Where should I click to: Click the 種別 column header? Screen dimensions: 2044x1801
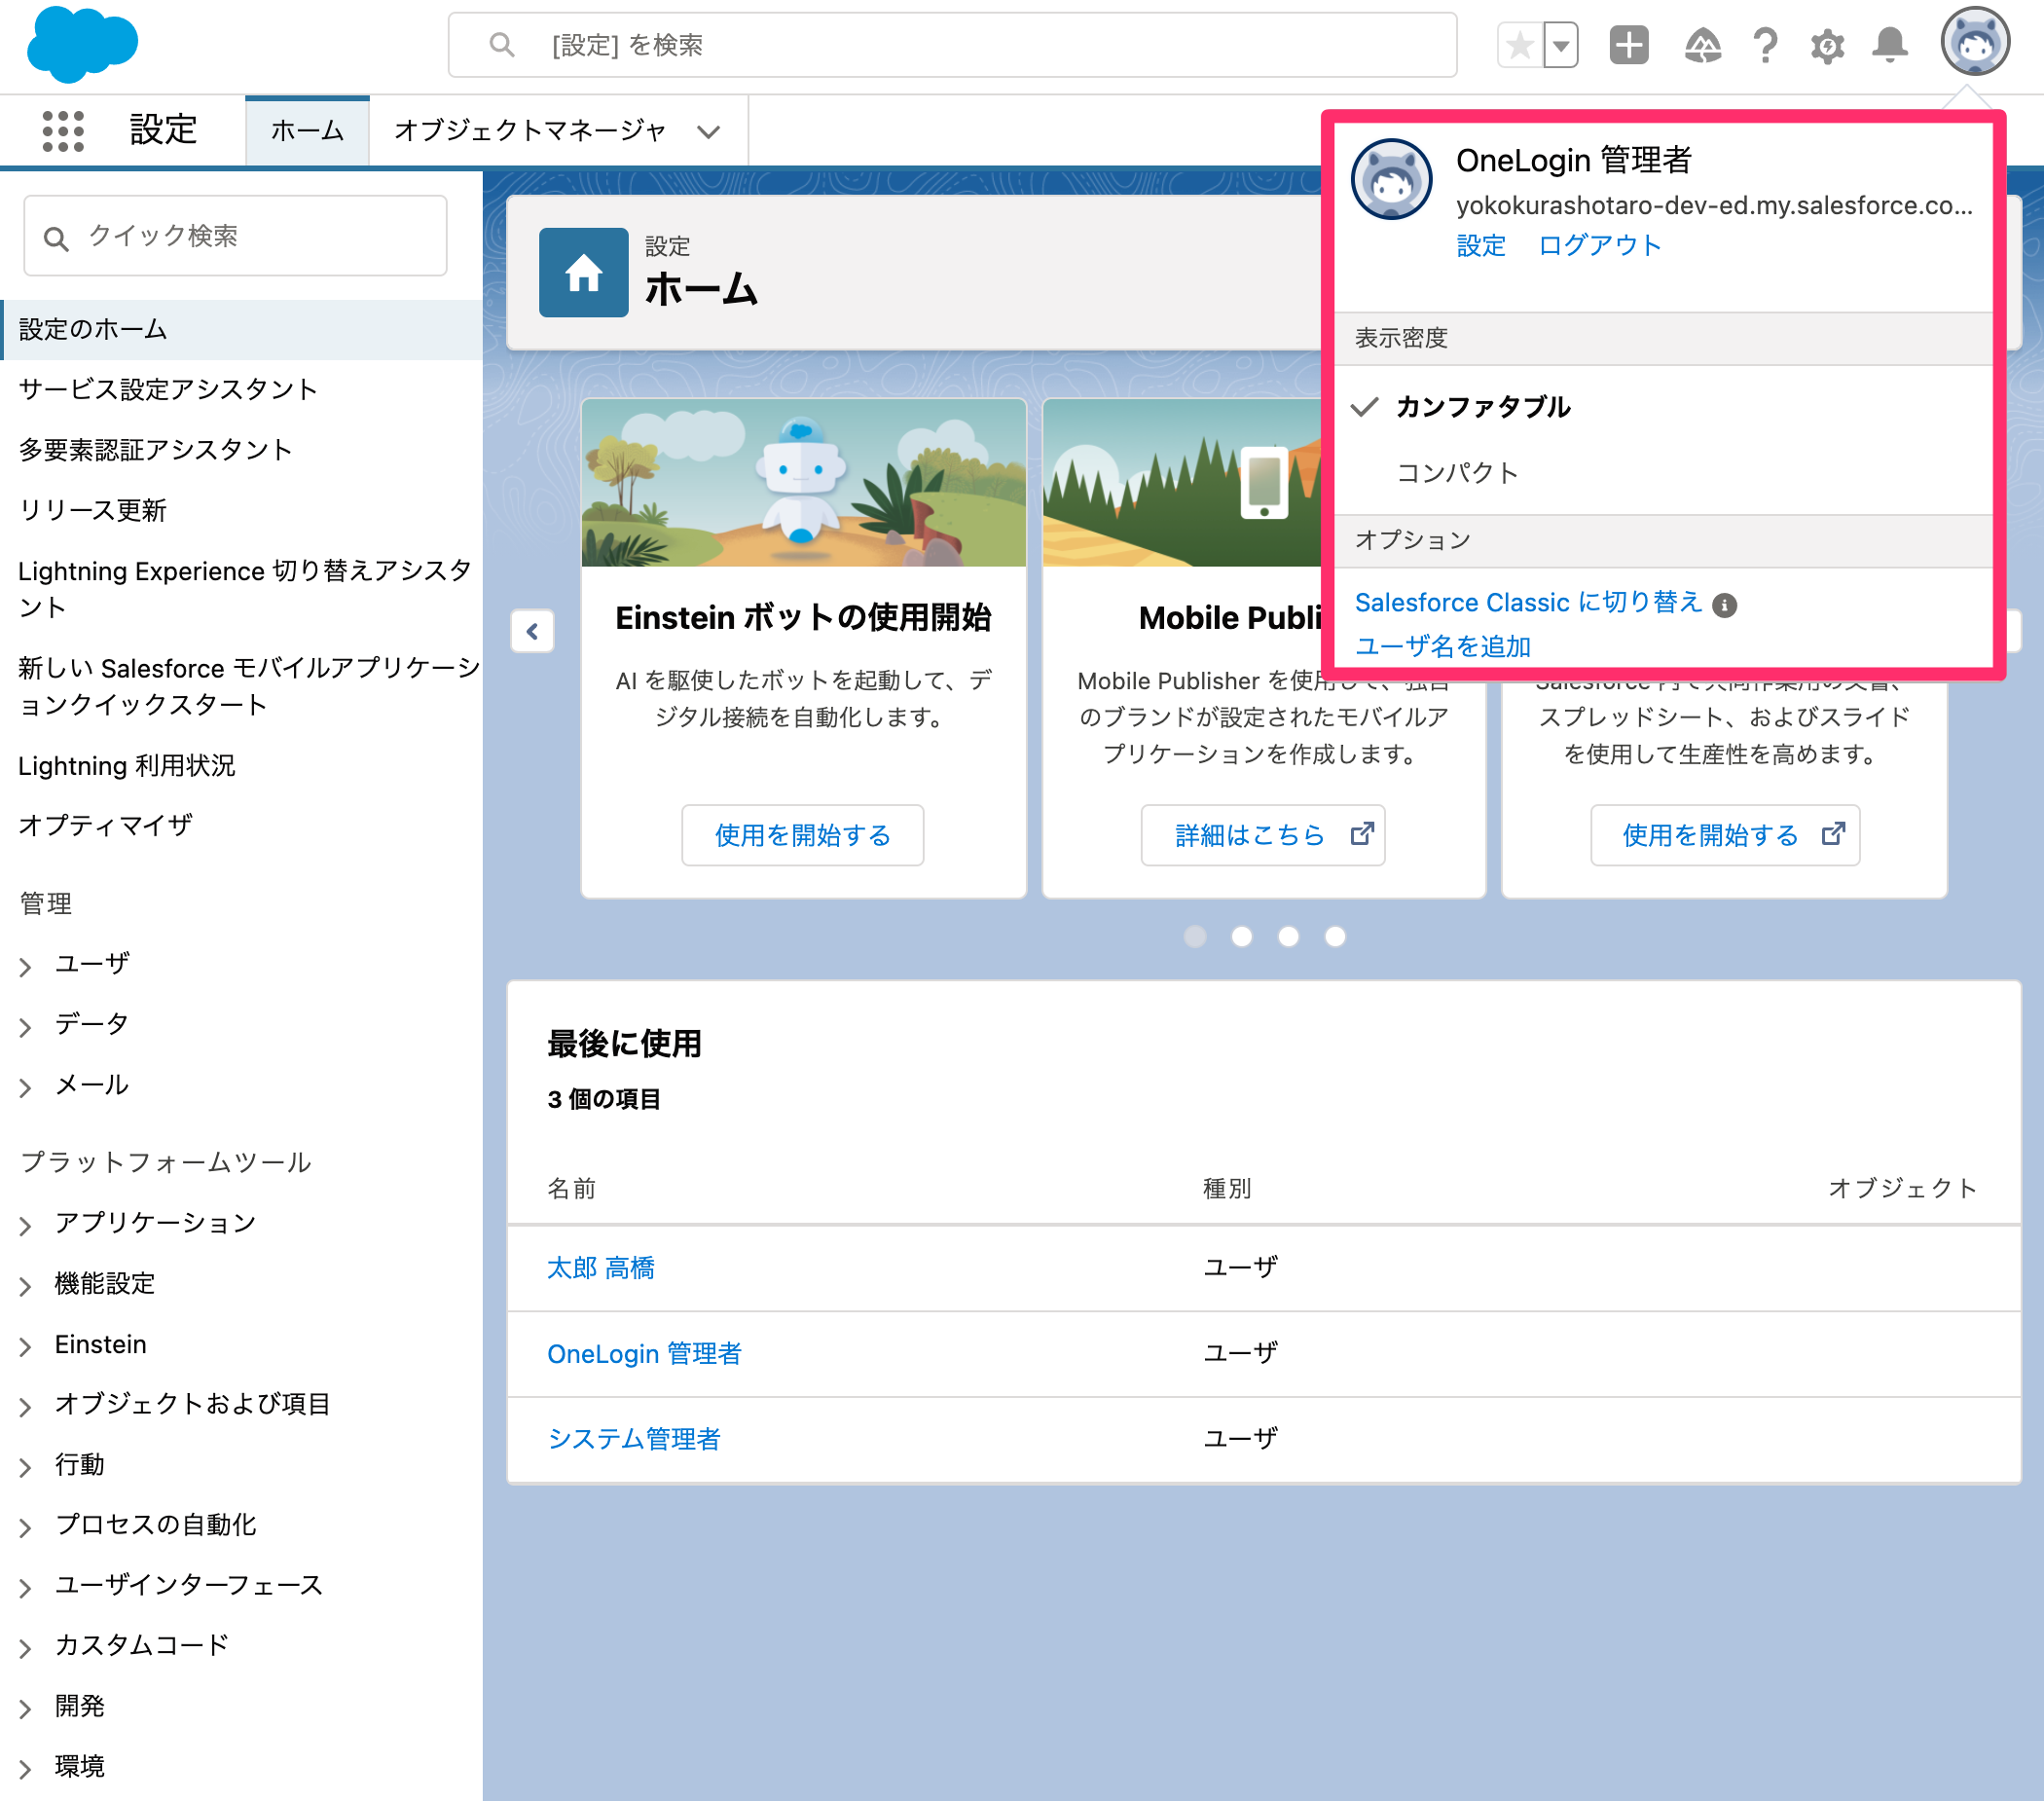point(1226,1189)
